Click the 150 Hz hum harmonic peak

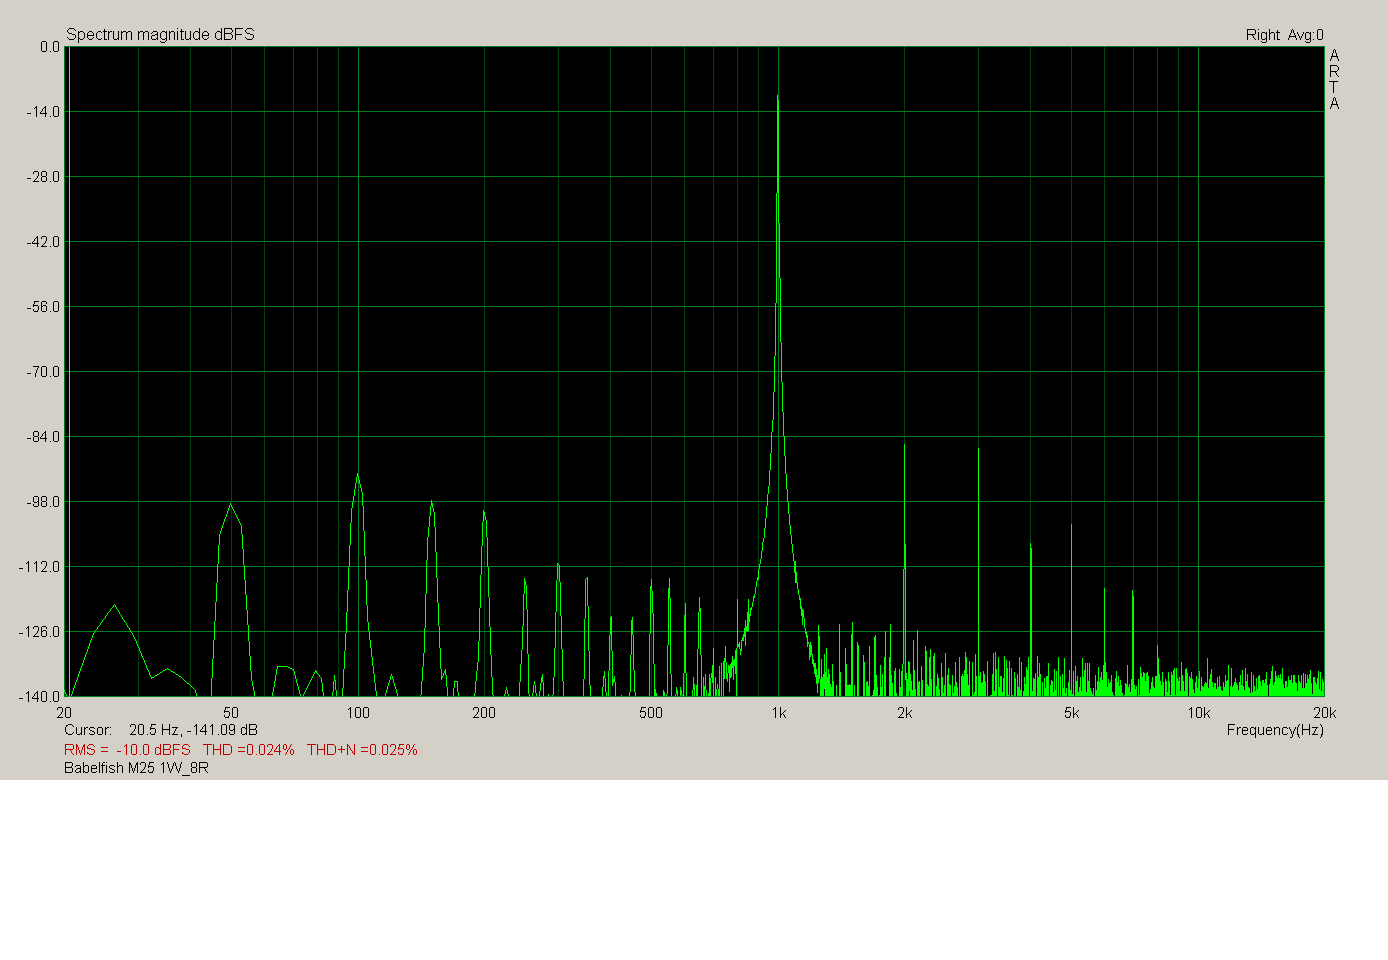[x=431, y=503]
